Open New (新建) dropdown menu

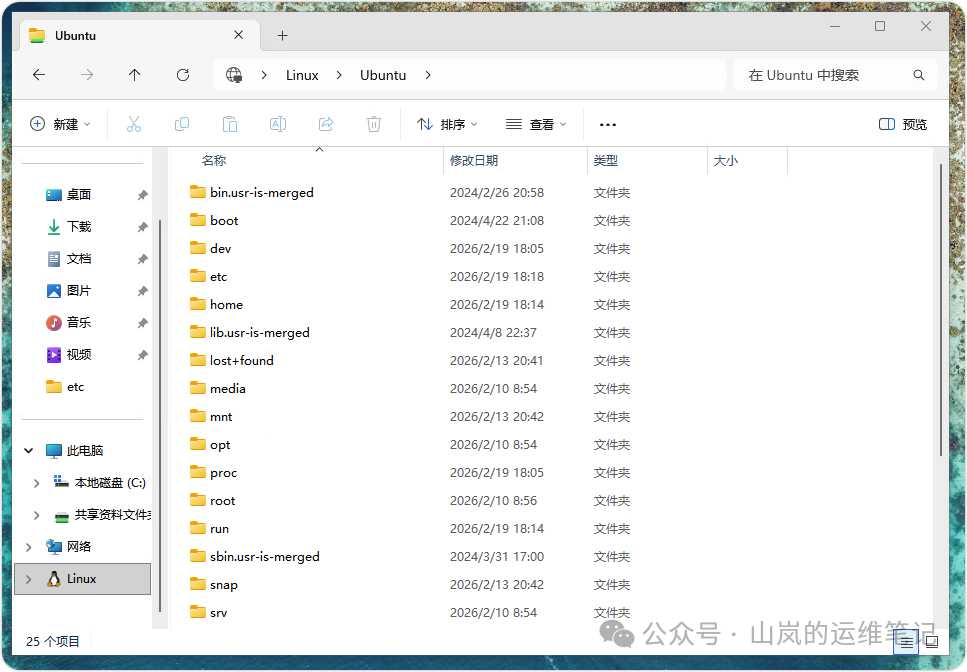60,125
